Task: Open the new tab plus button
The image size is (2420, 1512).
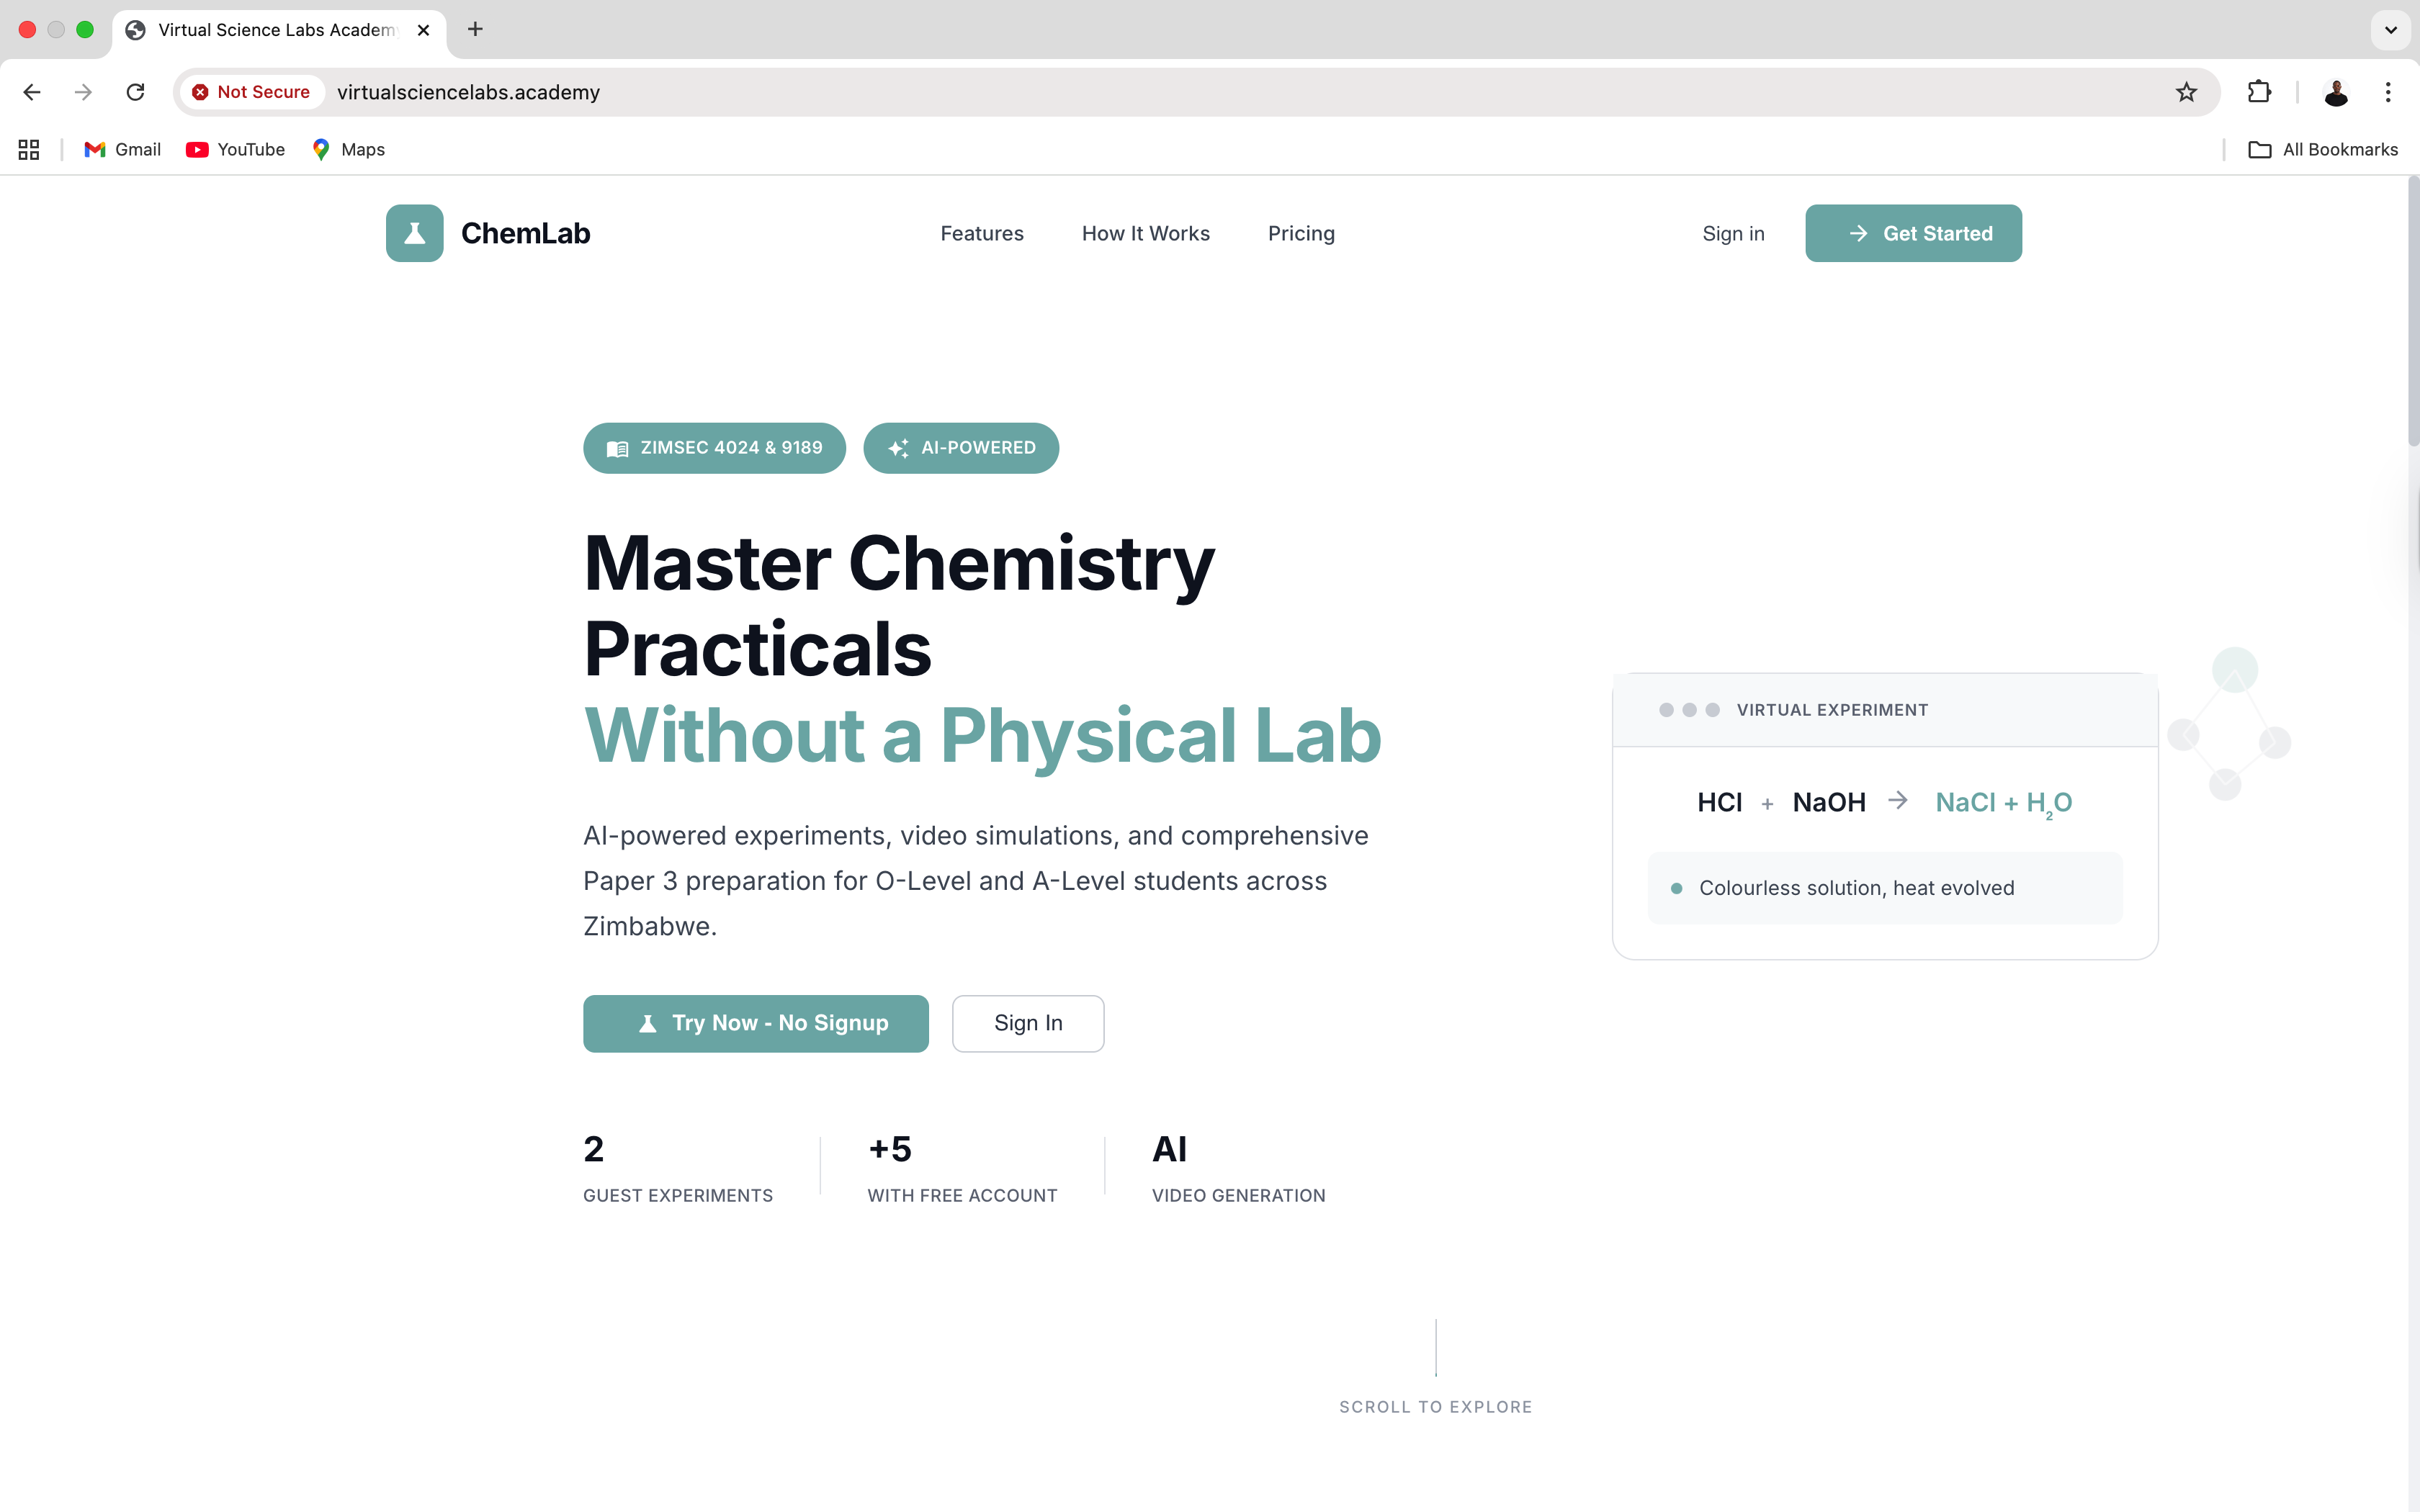Action: click(x=475, y=29)
